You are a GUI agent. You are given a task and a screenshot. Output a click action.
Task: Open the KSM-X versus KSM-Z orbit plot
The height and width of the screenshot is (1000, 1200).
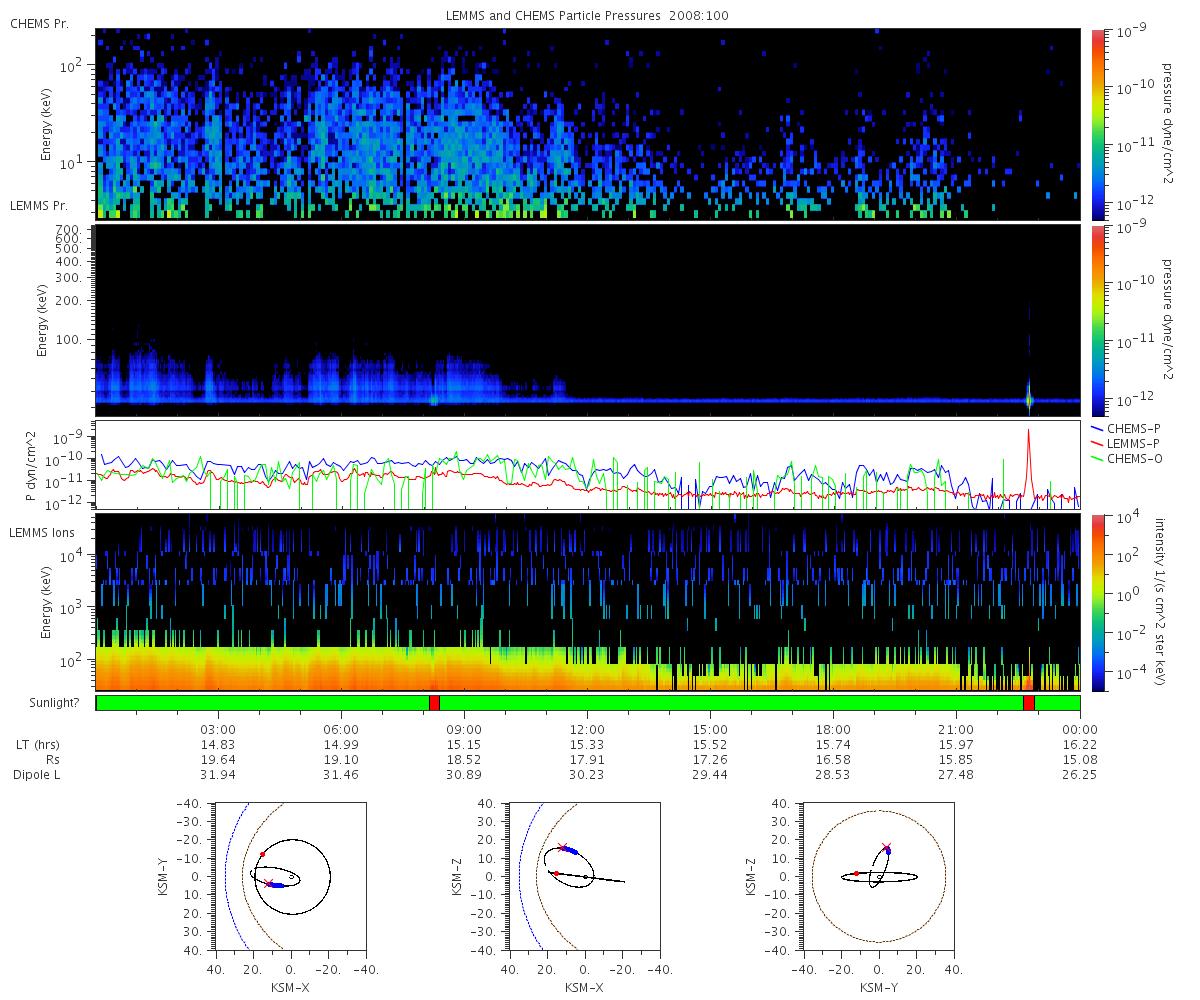(584, 875)
